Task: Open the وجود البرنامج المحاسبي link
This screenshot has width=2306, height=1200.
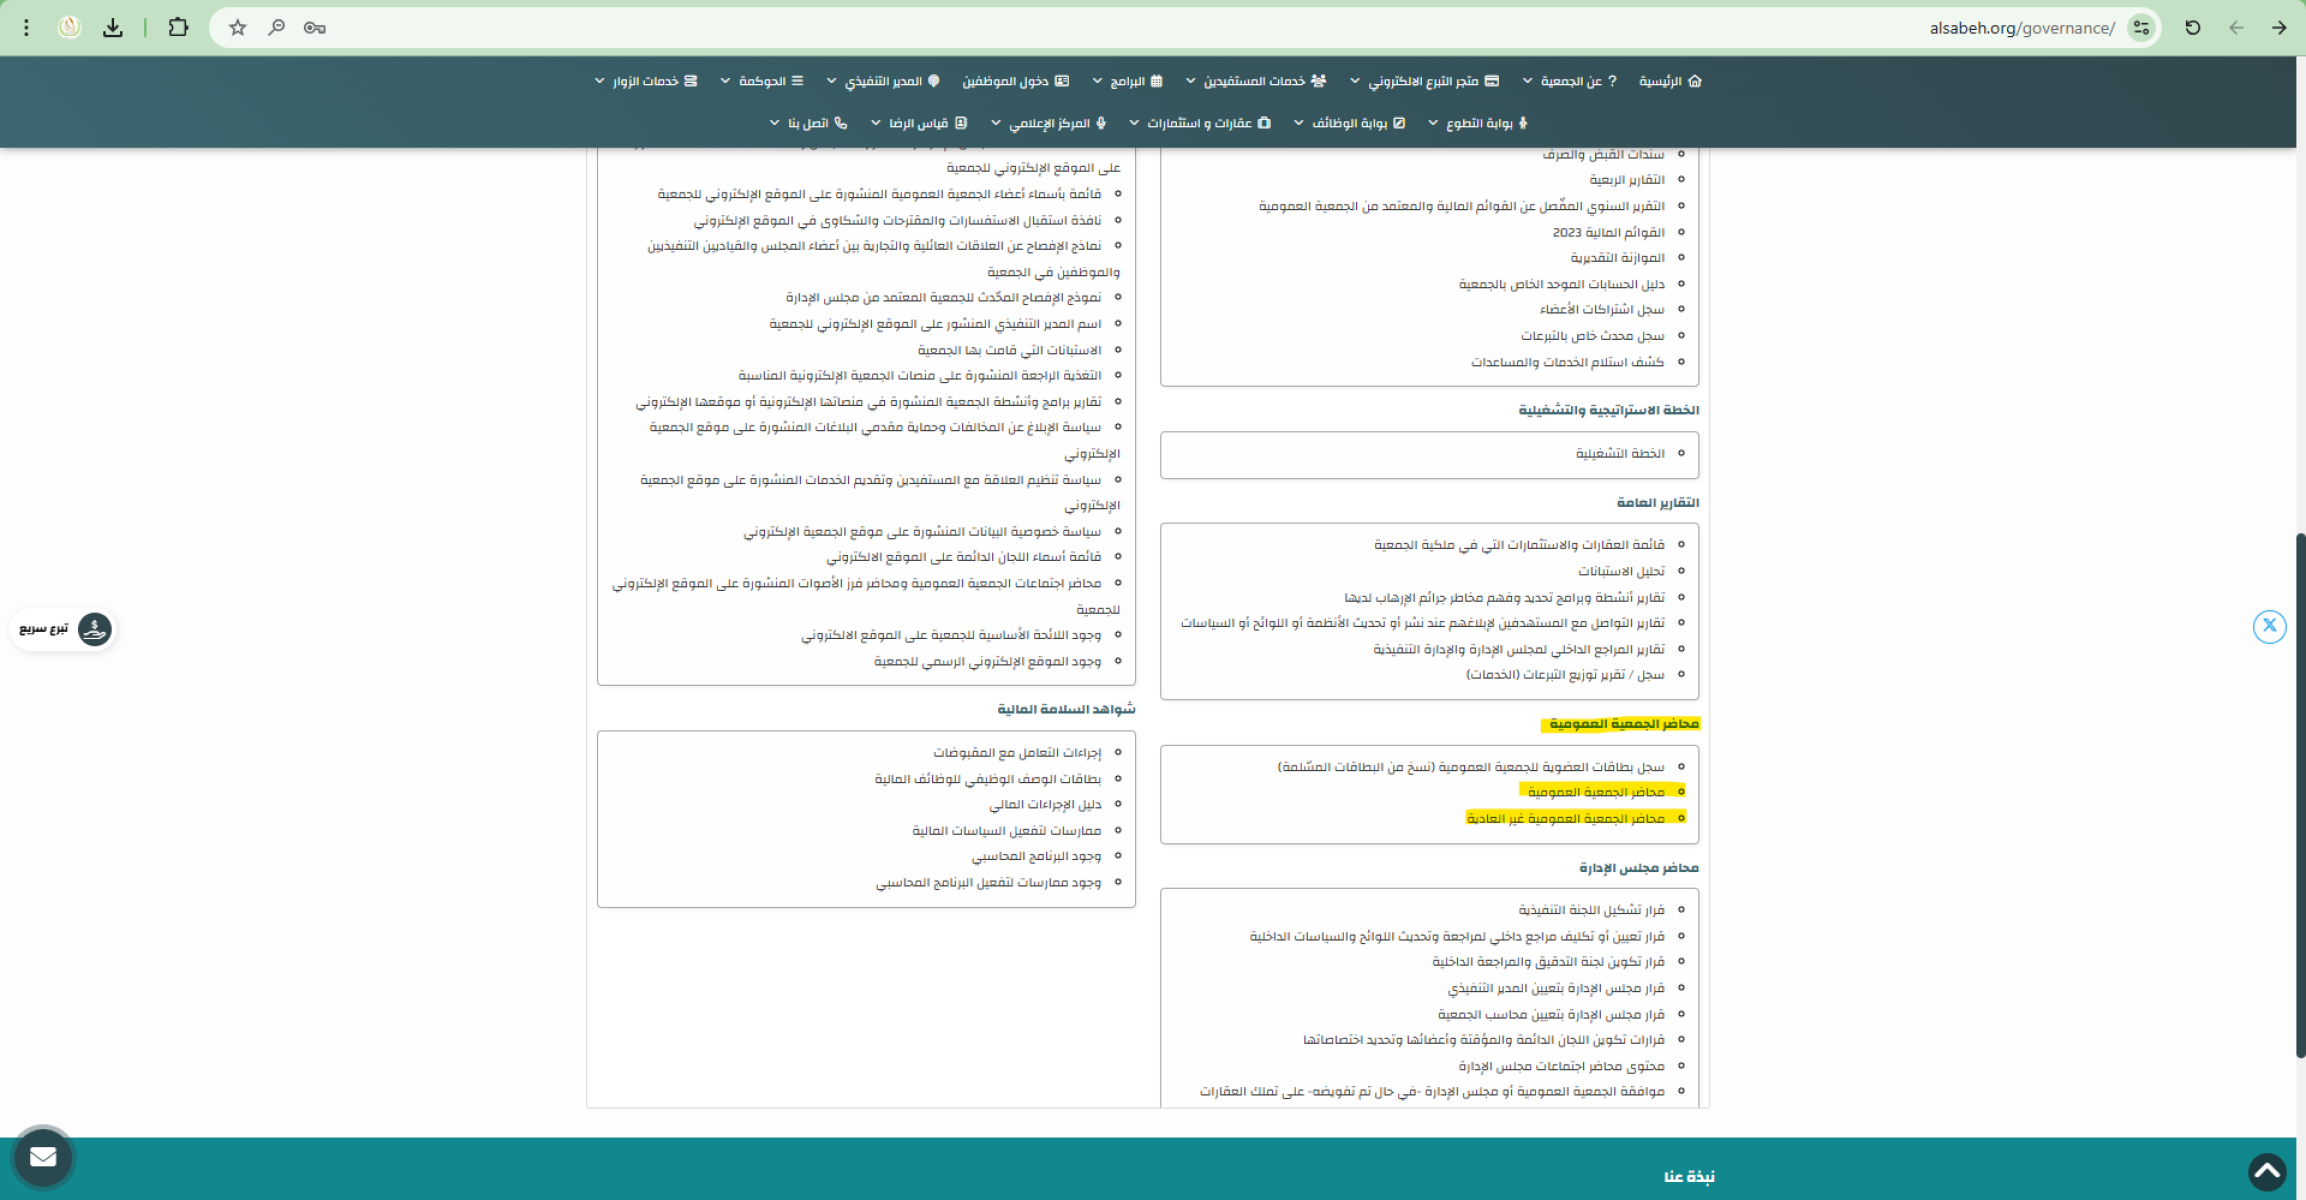Action: click(1036, 856)
